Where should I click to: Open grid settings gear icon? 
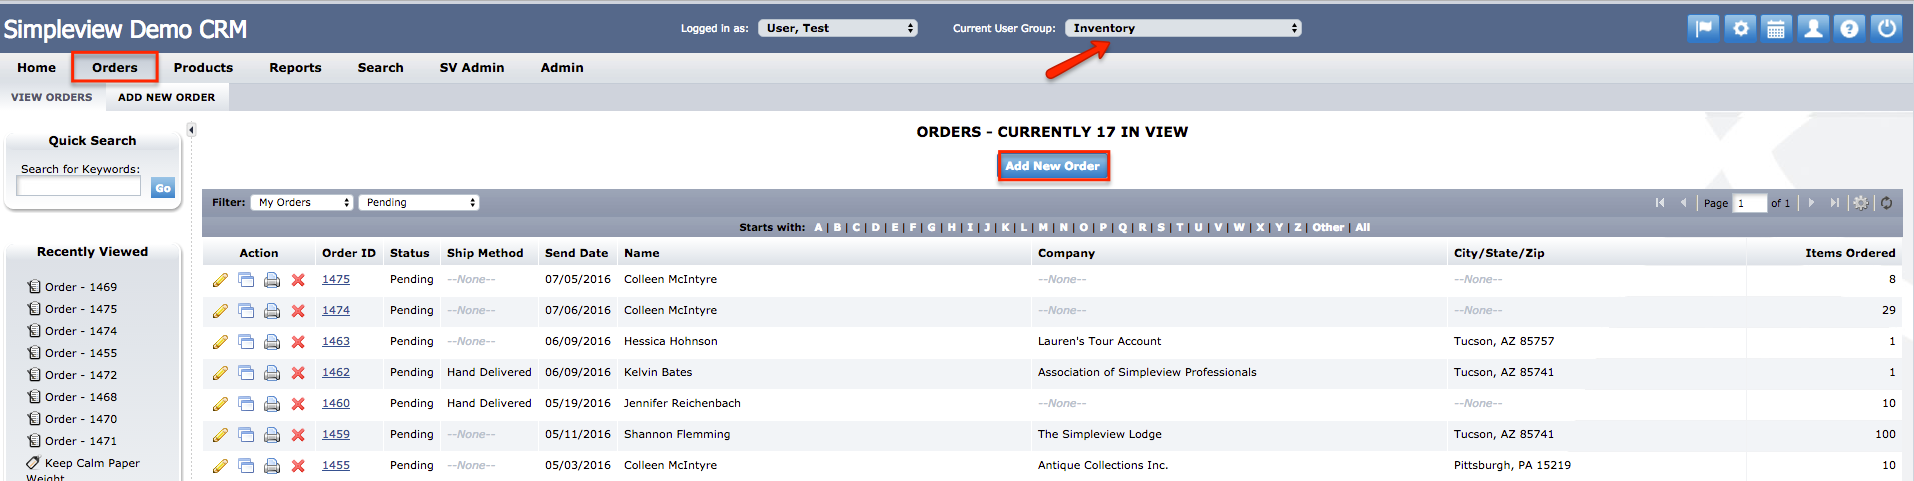1860,202
